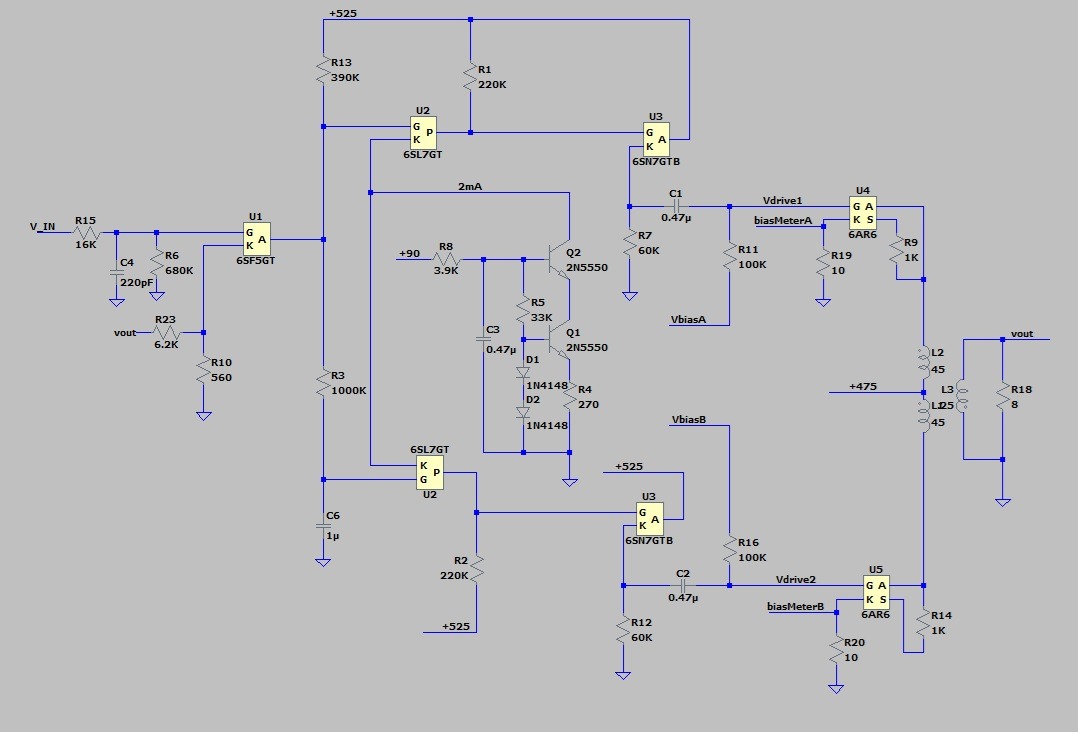1078x732 pixels.
Task: Select resistor R19 10 ohm symbol
Action: click(823, 263)
